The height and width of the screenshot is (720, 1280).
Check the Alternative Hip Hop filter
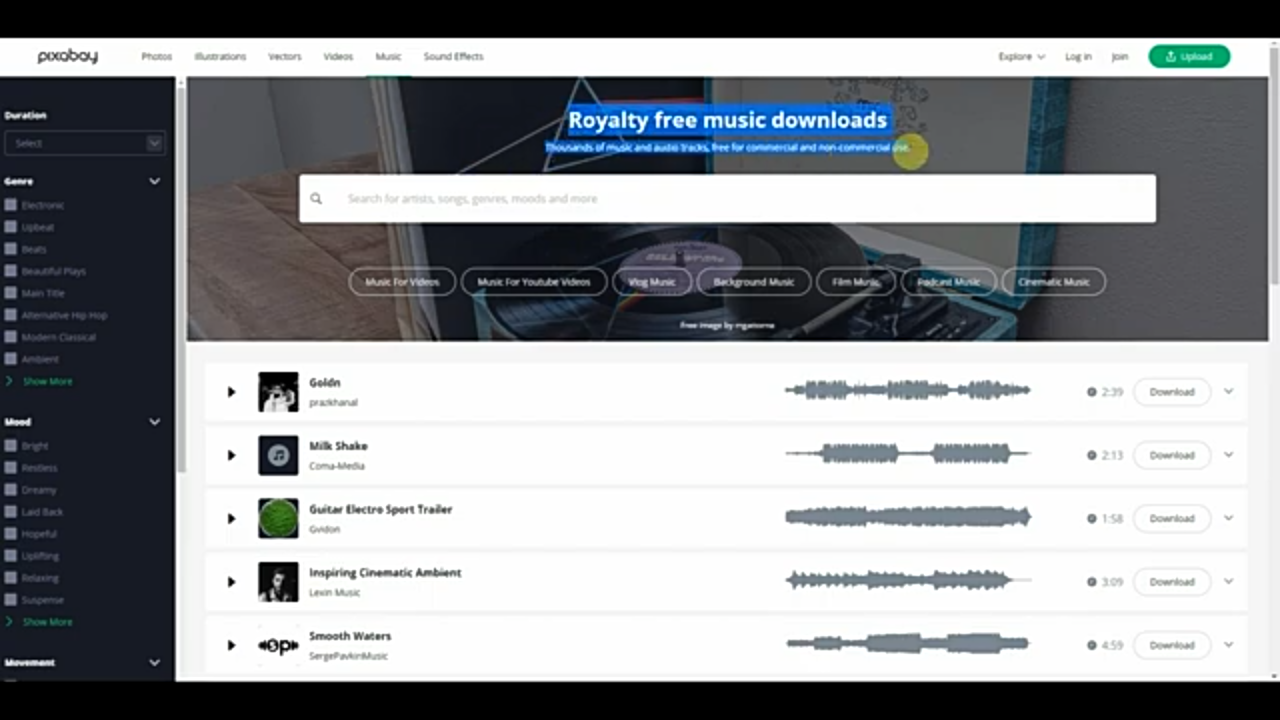coord(11,315)
